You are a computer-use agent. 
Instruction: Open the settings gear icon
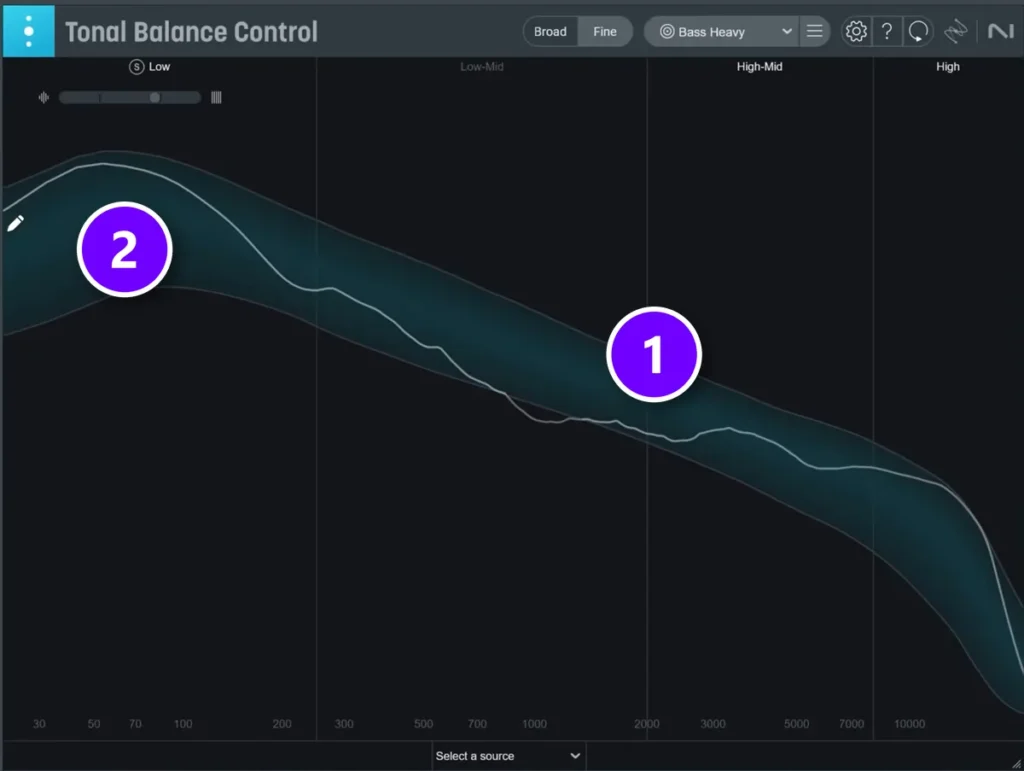[856, 31]
